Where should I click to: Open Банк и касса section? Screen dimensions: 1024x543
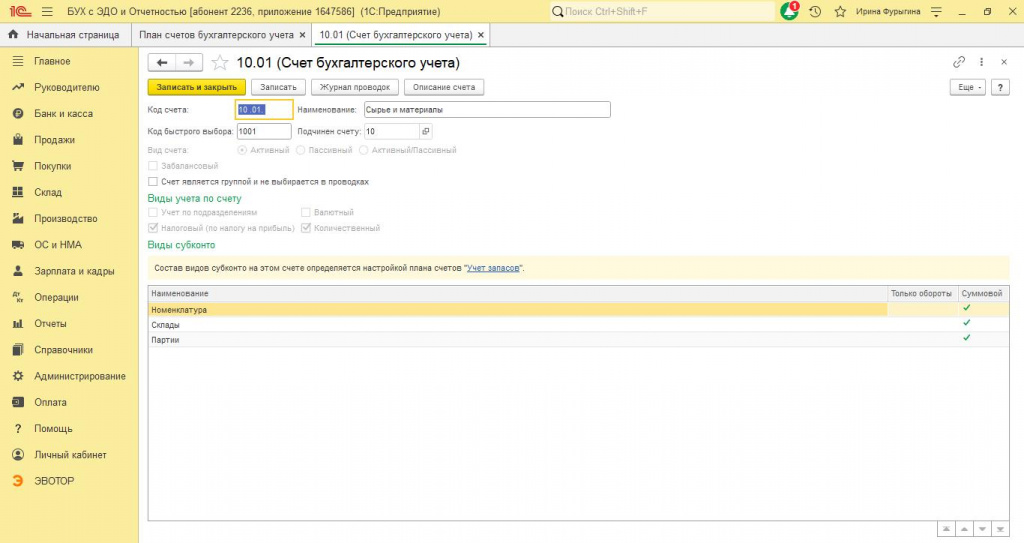coord(63,114)
